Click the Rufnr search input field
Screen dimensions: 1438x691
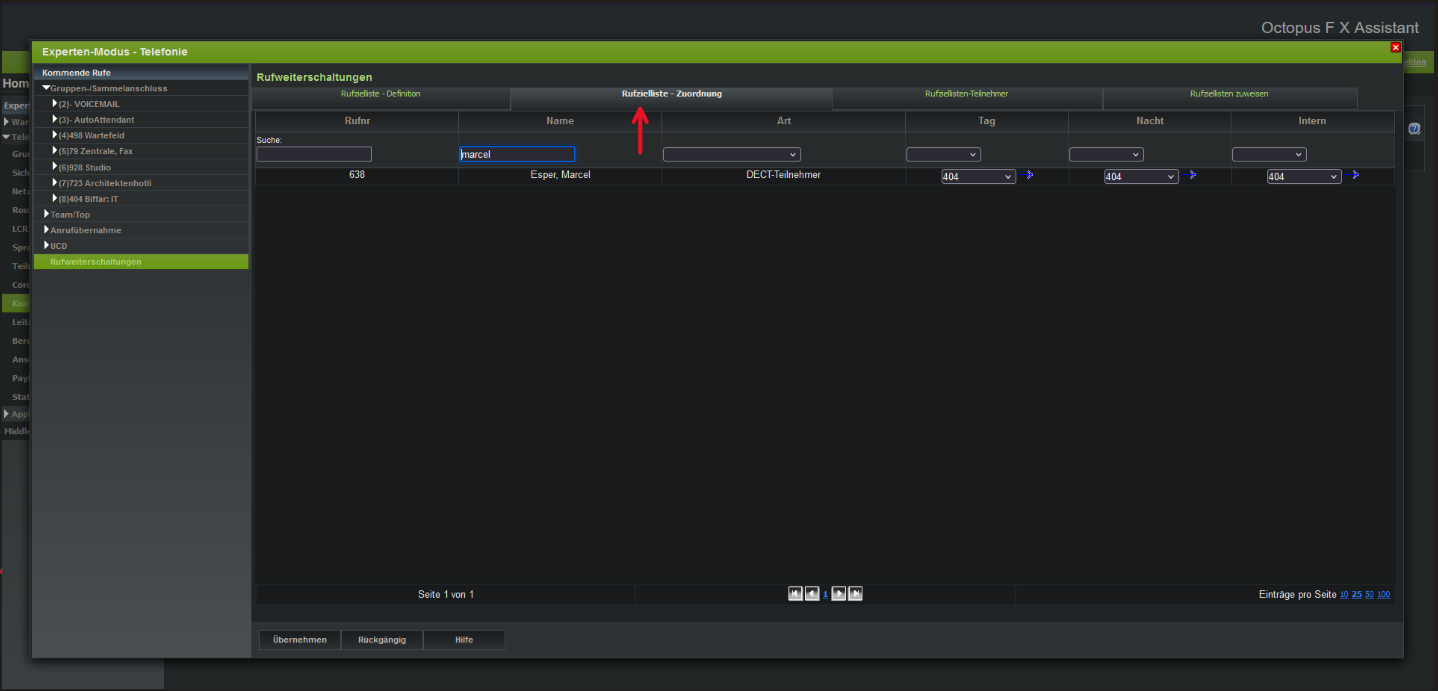(x=314, y=155)
